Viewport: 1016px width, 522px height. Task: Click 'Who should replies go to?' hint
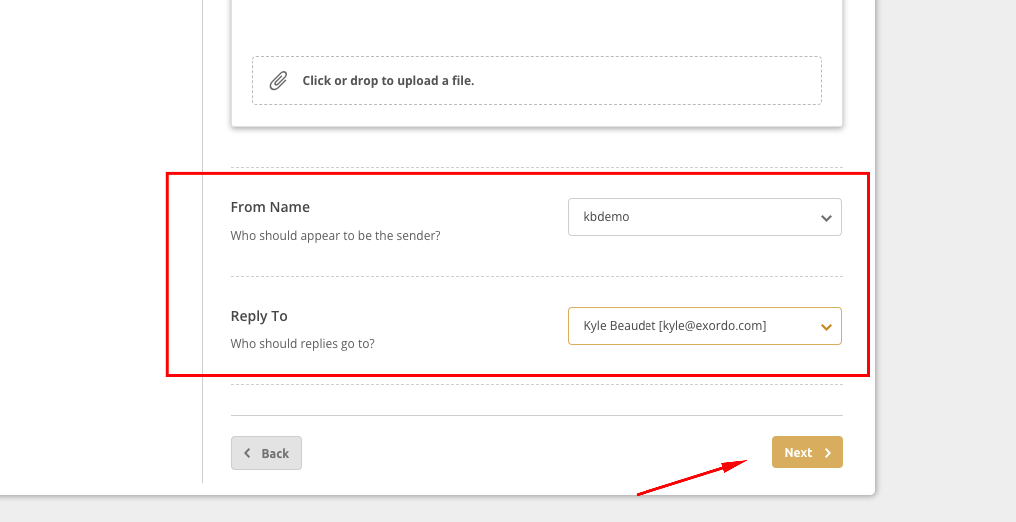coord(303,344)
